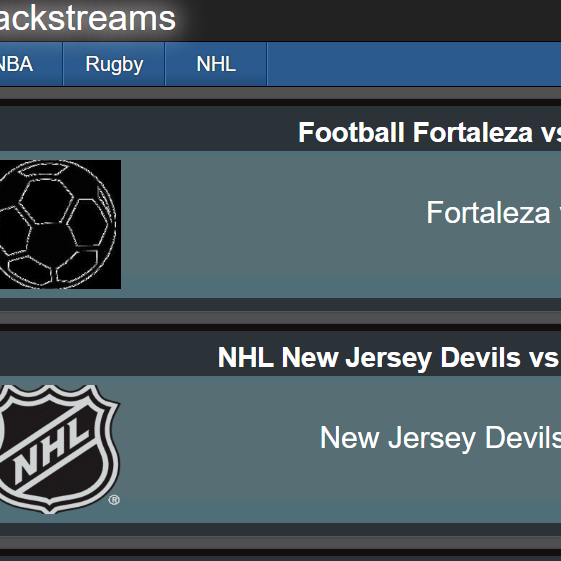Select the NHL tab in navigation bar
This screenshot has width=561, height=561.
coord(216,64)
